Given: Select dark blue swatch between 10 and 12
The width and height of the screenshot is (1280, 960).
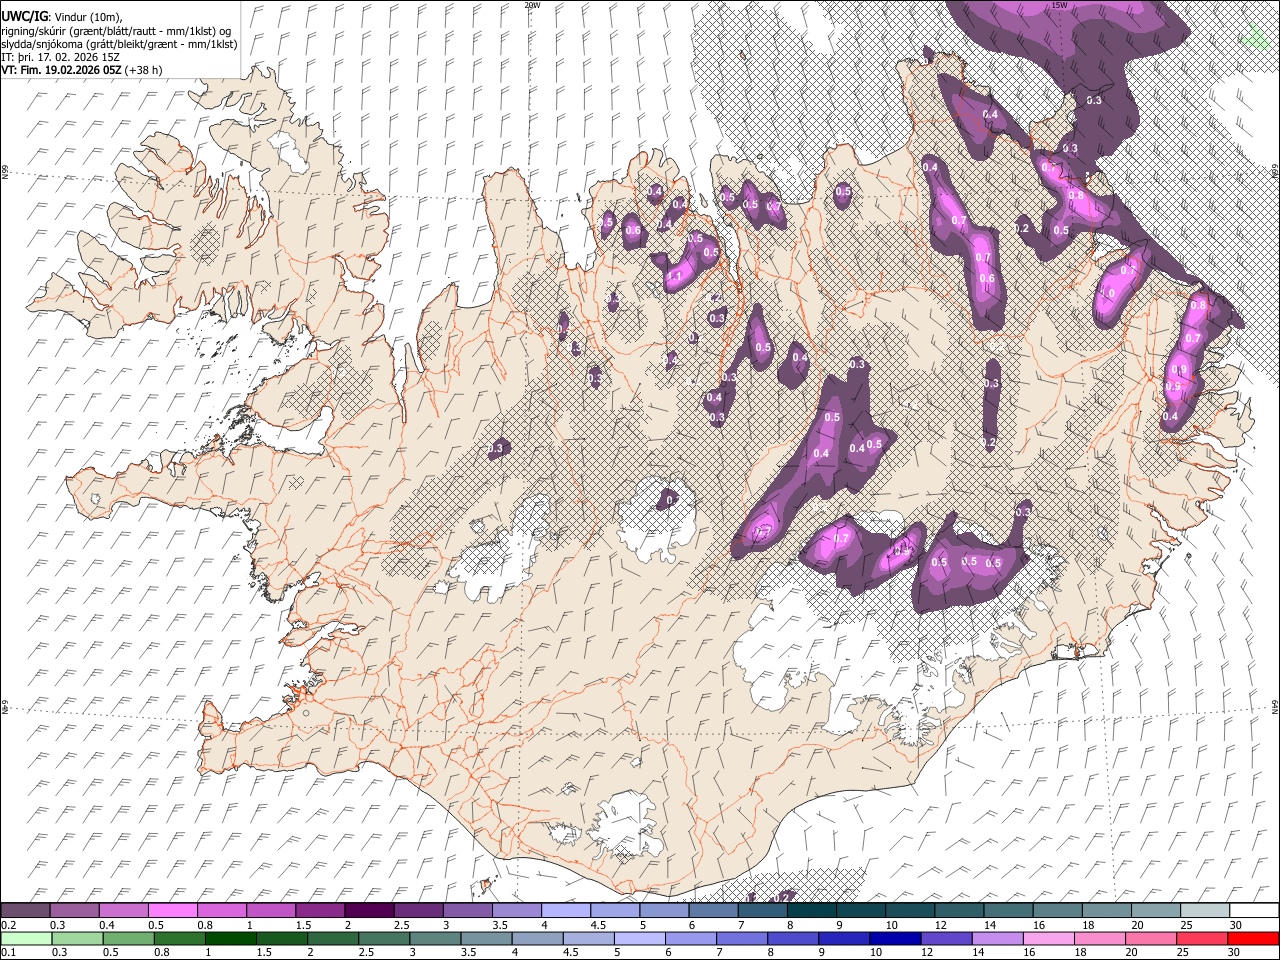Looking at the screenshot, I should (x=893, y=938).
